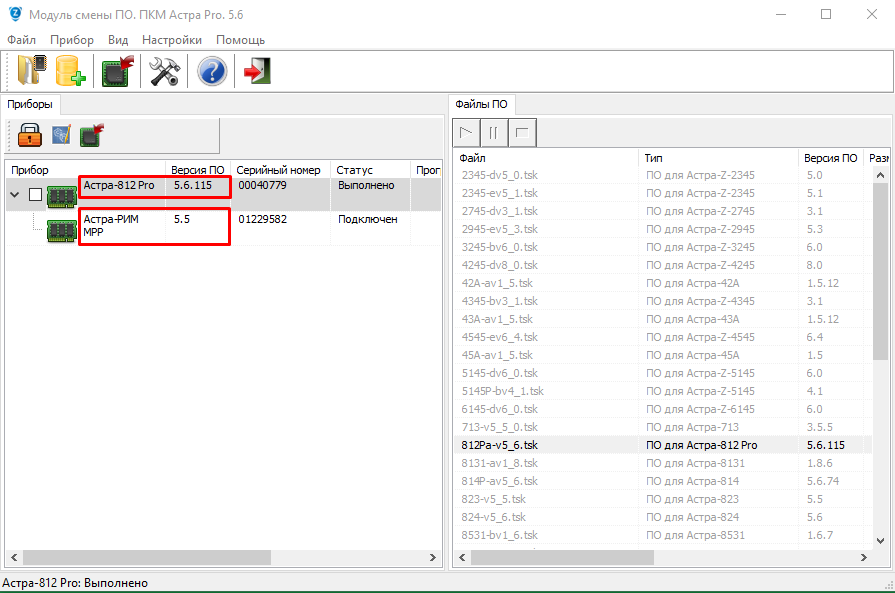Click the files panel horizontal scrollbar thumb

coord(562,557)
